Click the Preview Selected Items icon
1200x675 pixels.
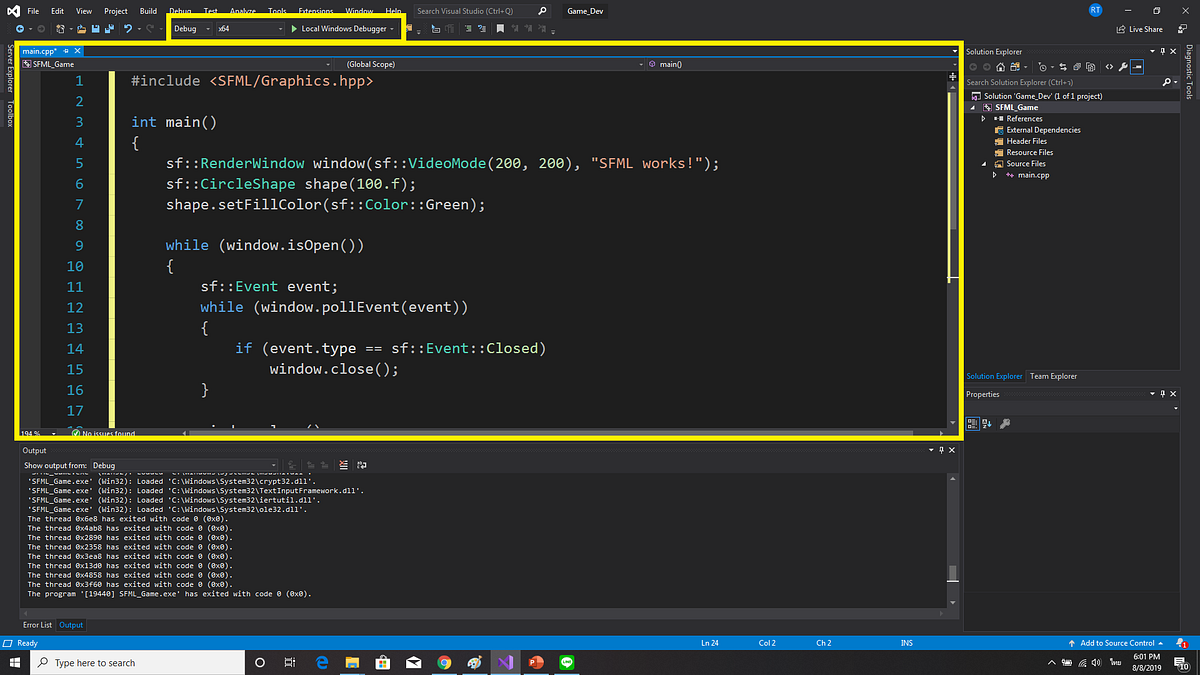(x=1137, y=67)
